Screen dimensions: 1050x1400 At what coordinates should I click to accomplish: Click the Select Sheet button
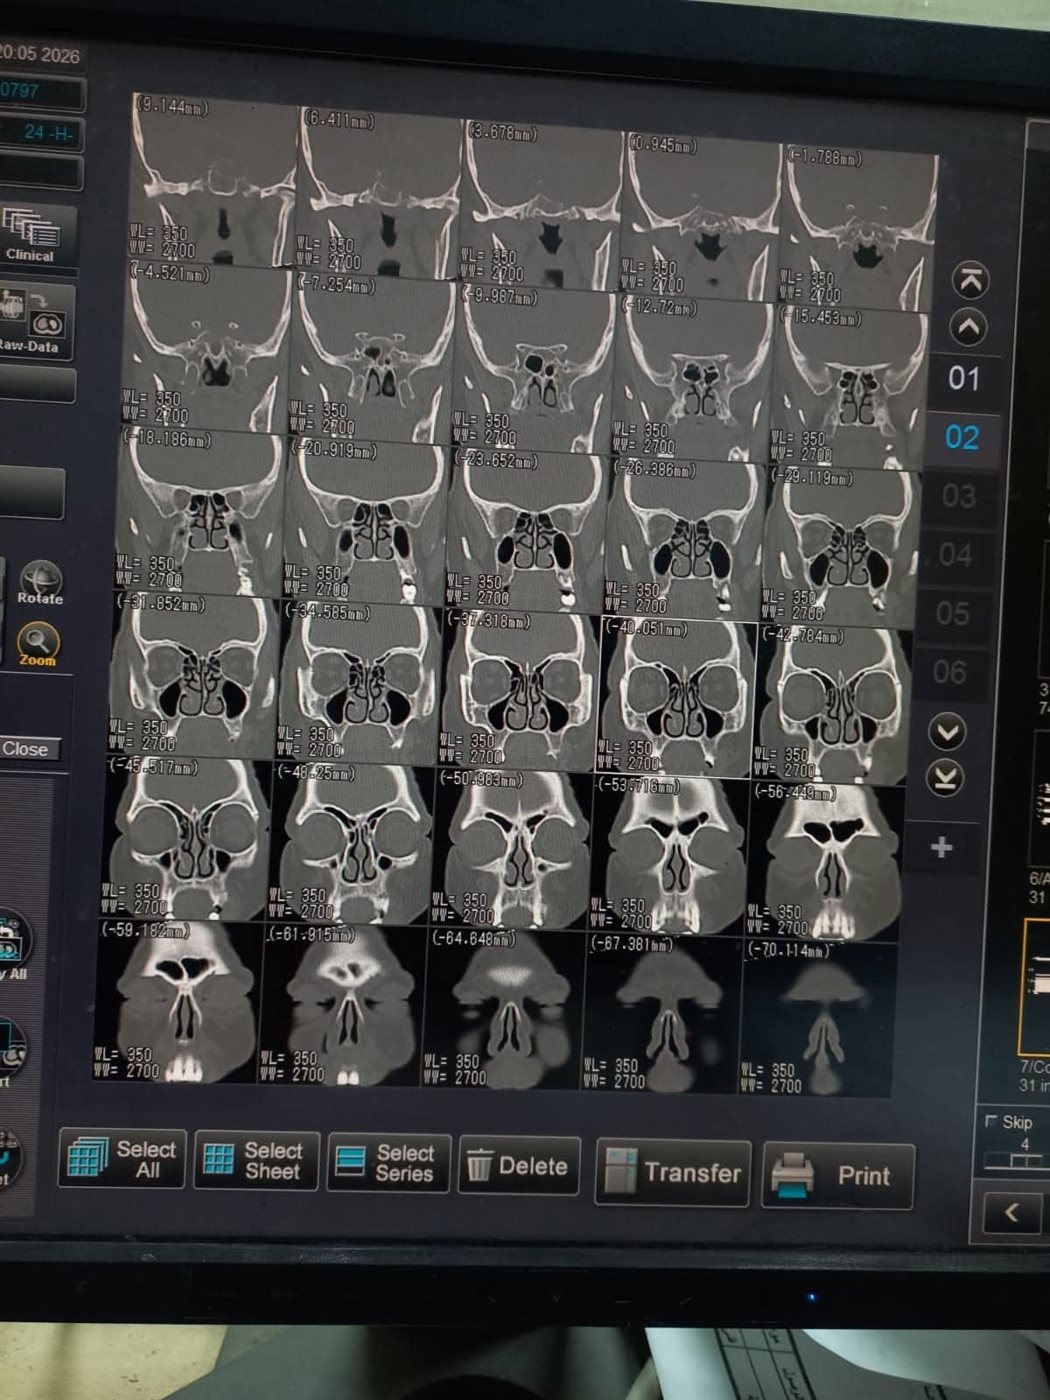click(256, 1161)
